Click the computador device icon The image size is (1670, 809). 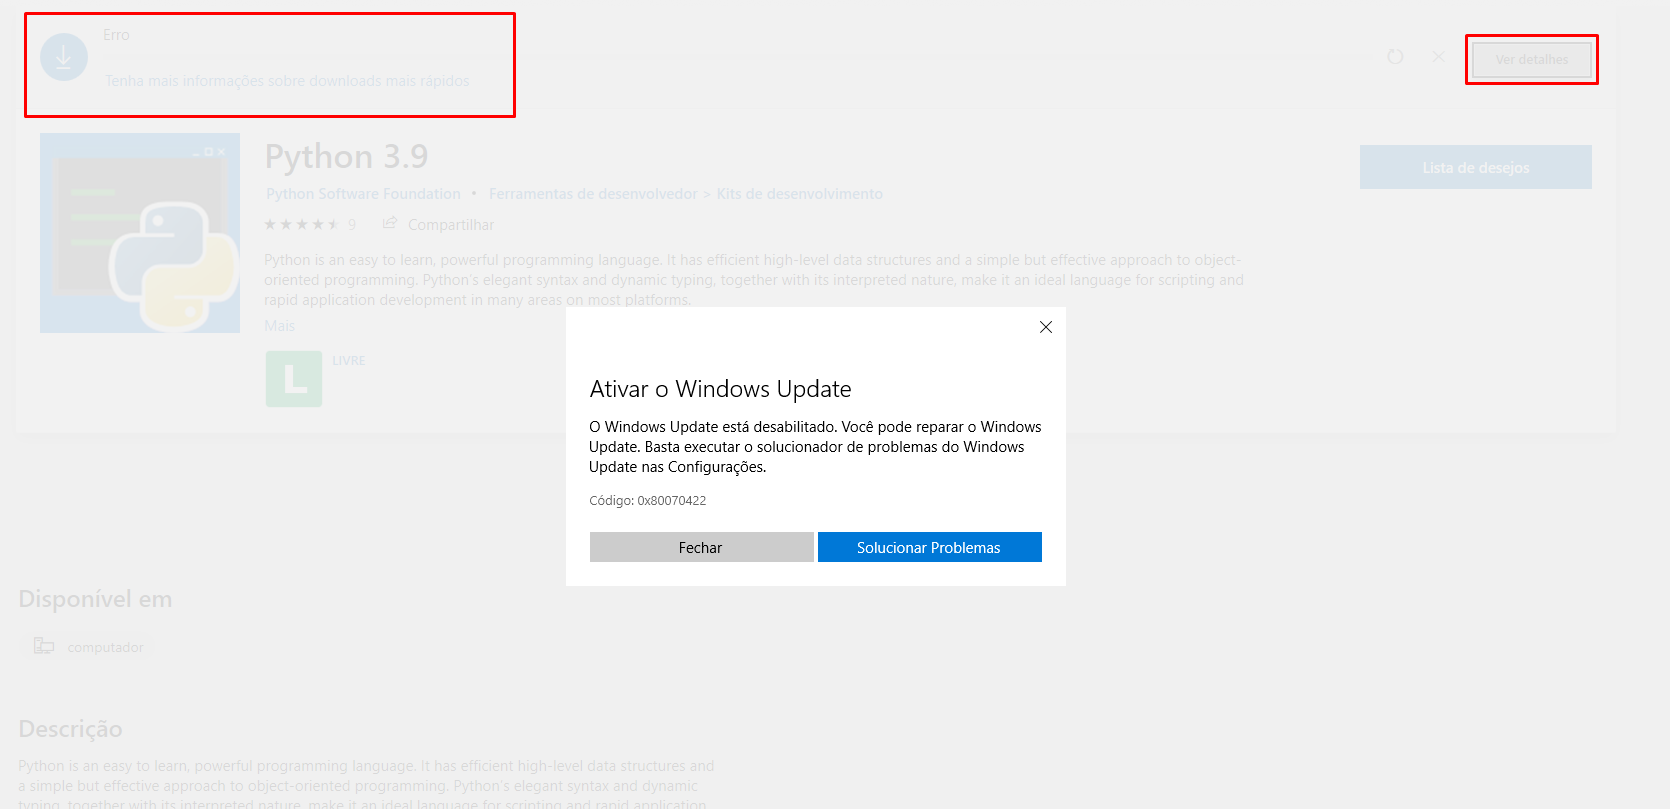coord(44,646)
